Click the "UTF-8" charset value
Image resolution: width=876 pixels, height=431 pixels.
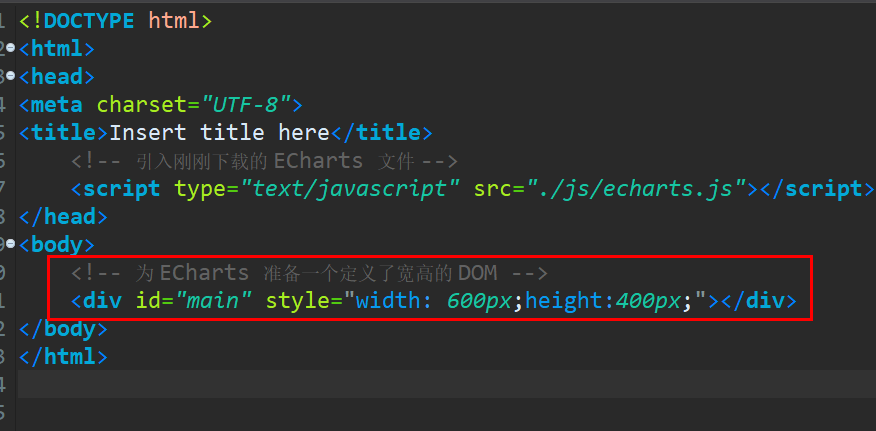pyautogui.click(x=245, y=105)
